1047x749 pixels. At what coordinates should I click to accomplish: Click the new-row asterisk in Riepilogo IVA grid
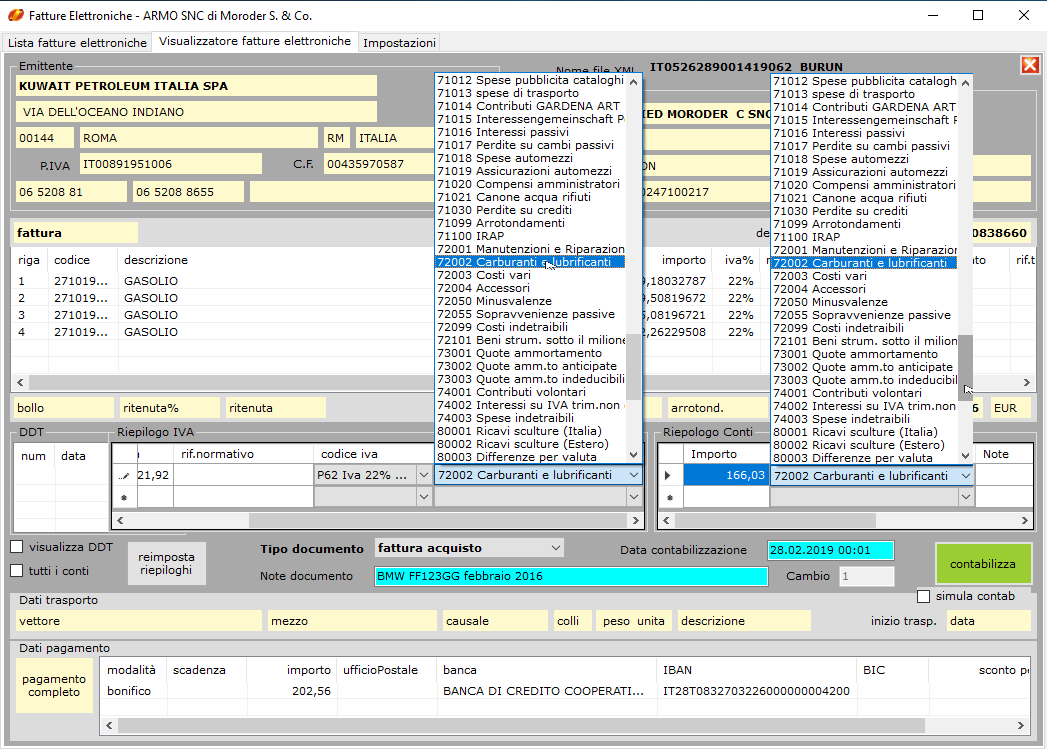124,497
